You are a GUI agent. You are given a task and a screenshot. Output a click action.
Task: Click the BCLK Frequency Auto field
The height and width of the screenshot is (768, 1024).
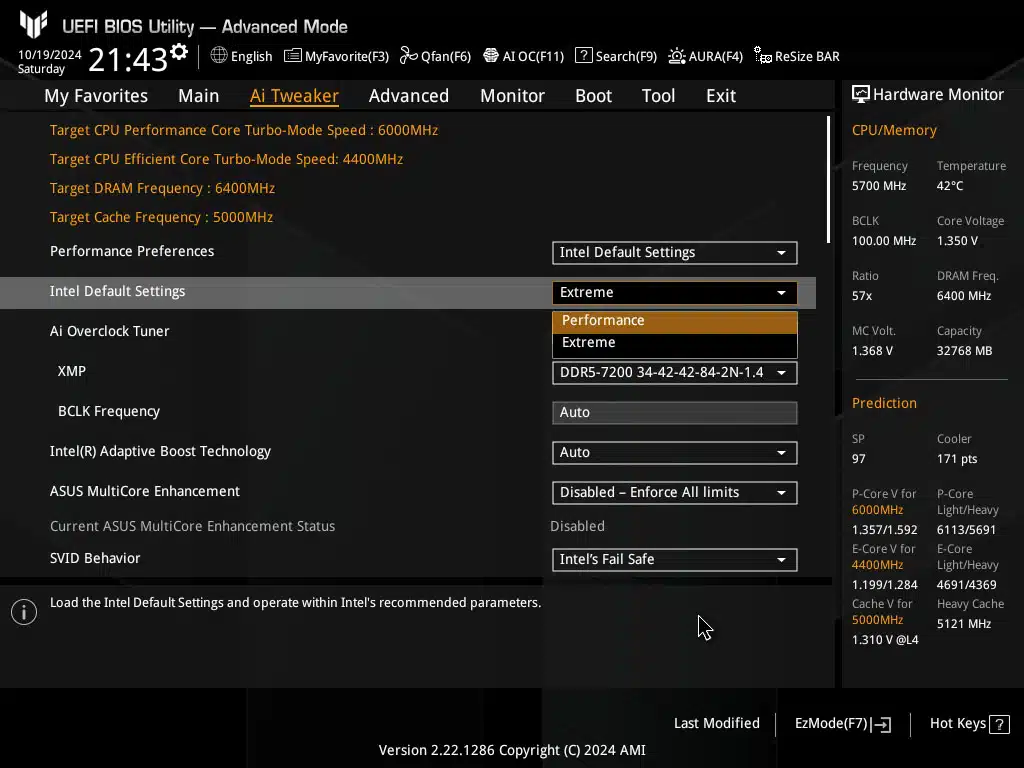675,413
